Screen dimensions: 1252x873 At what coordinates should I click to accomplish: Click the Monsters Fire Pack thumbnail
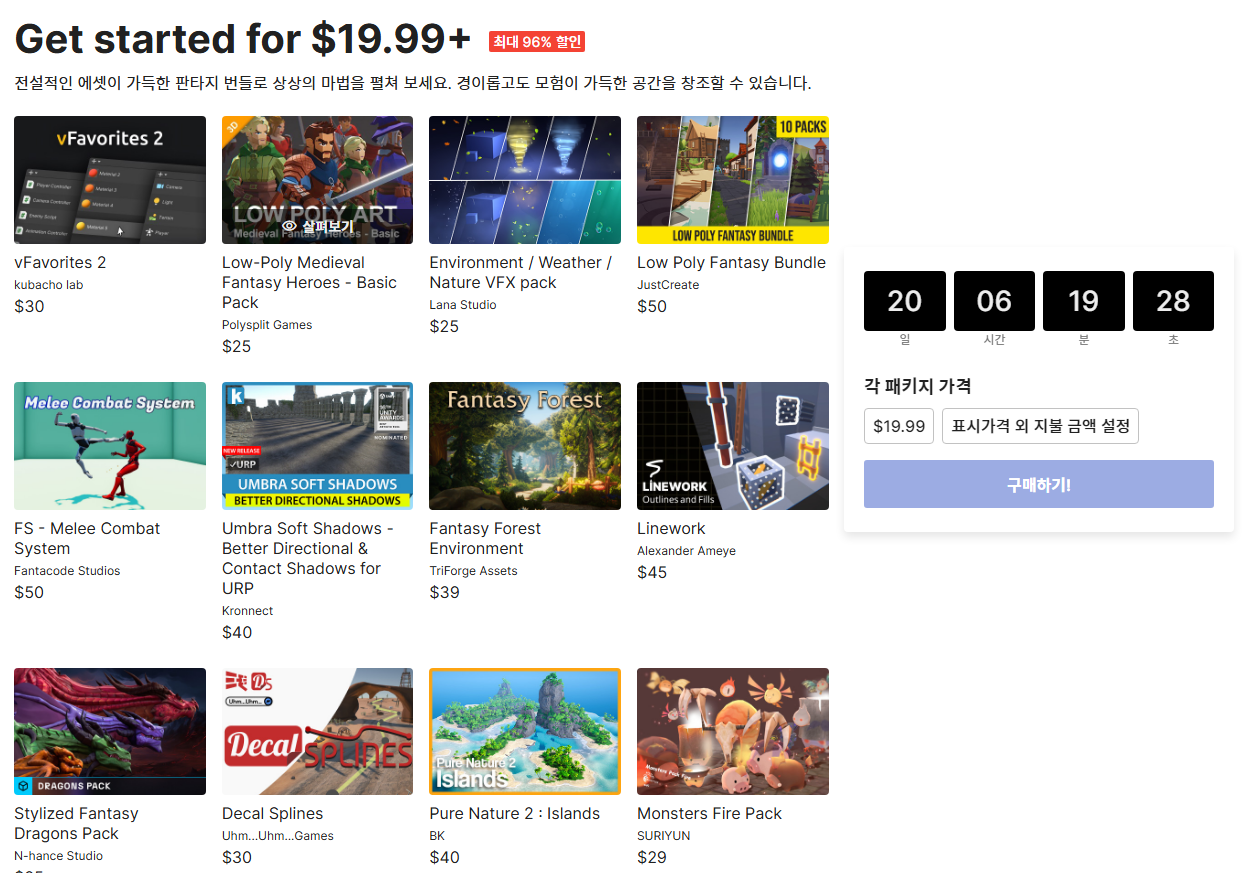(x=733, y=731)
